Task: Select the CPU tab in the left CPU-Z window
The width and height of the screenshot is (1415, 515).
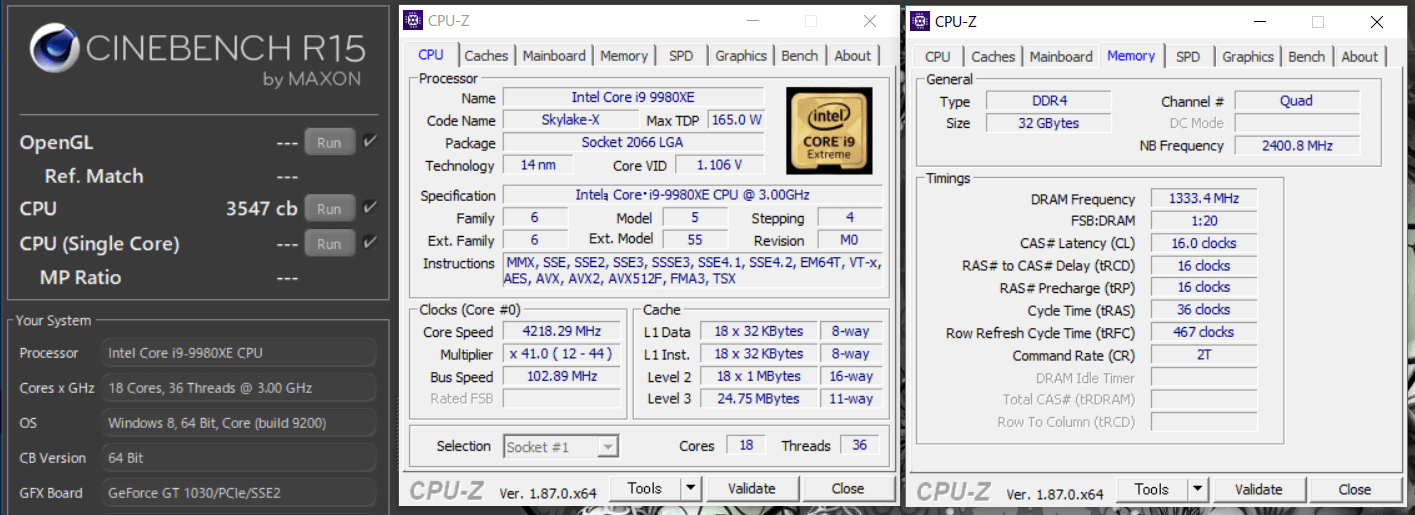Action: (x=431, y=54)
